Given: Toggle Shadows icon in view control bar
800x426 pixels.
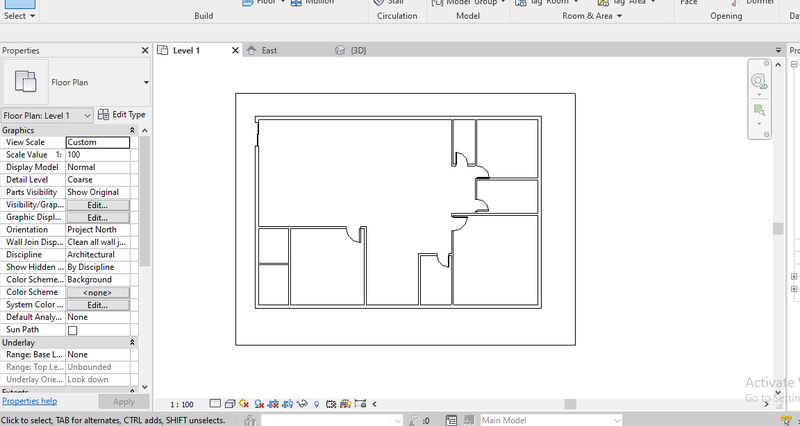Looking at the screenshot, I should 259,404.
